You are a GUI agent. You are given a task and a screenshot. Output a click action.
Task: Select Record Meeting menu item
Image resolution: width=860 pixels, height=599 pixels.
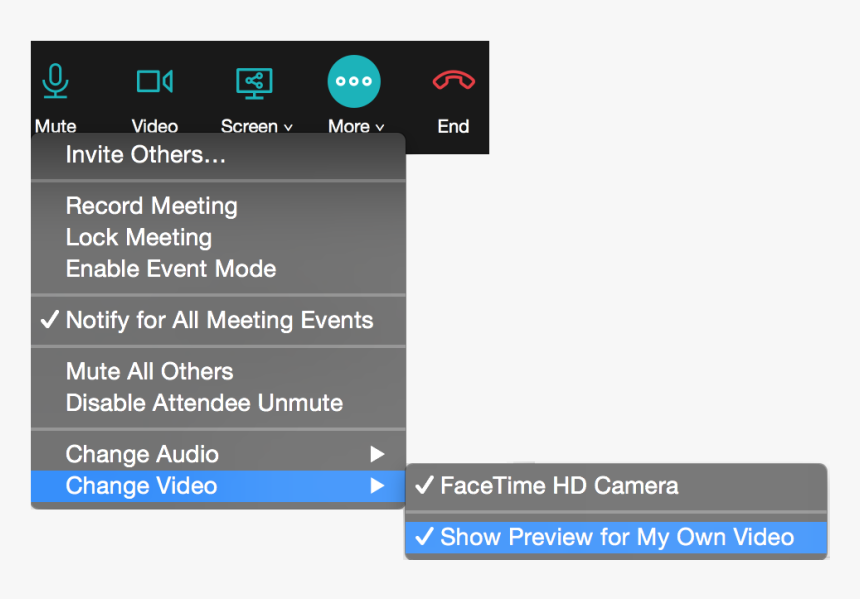click(152, 206)
